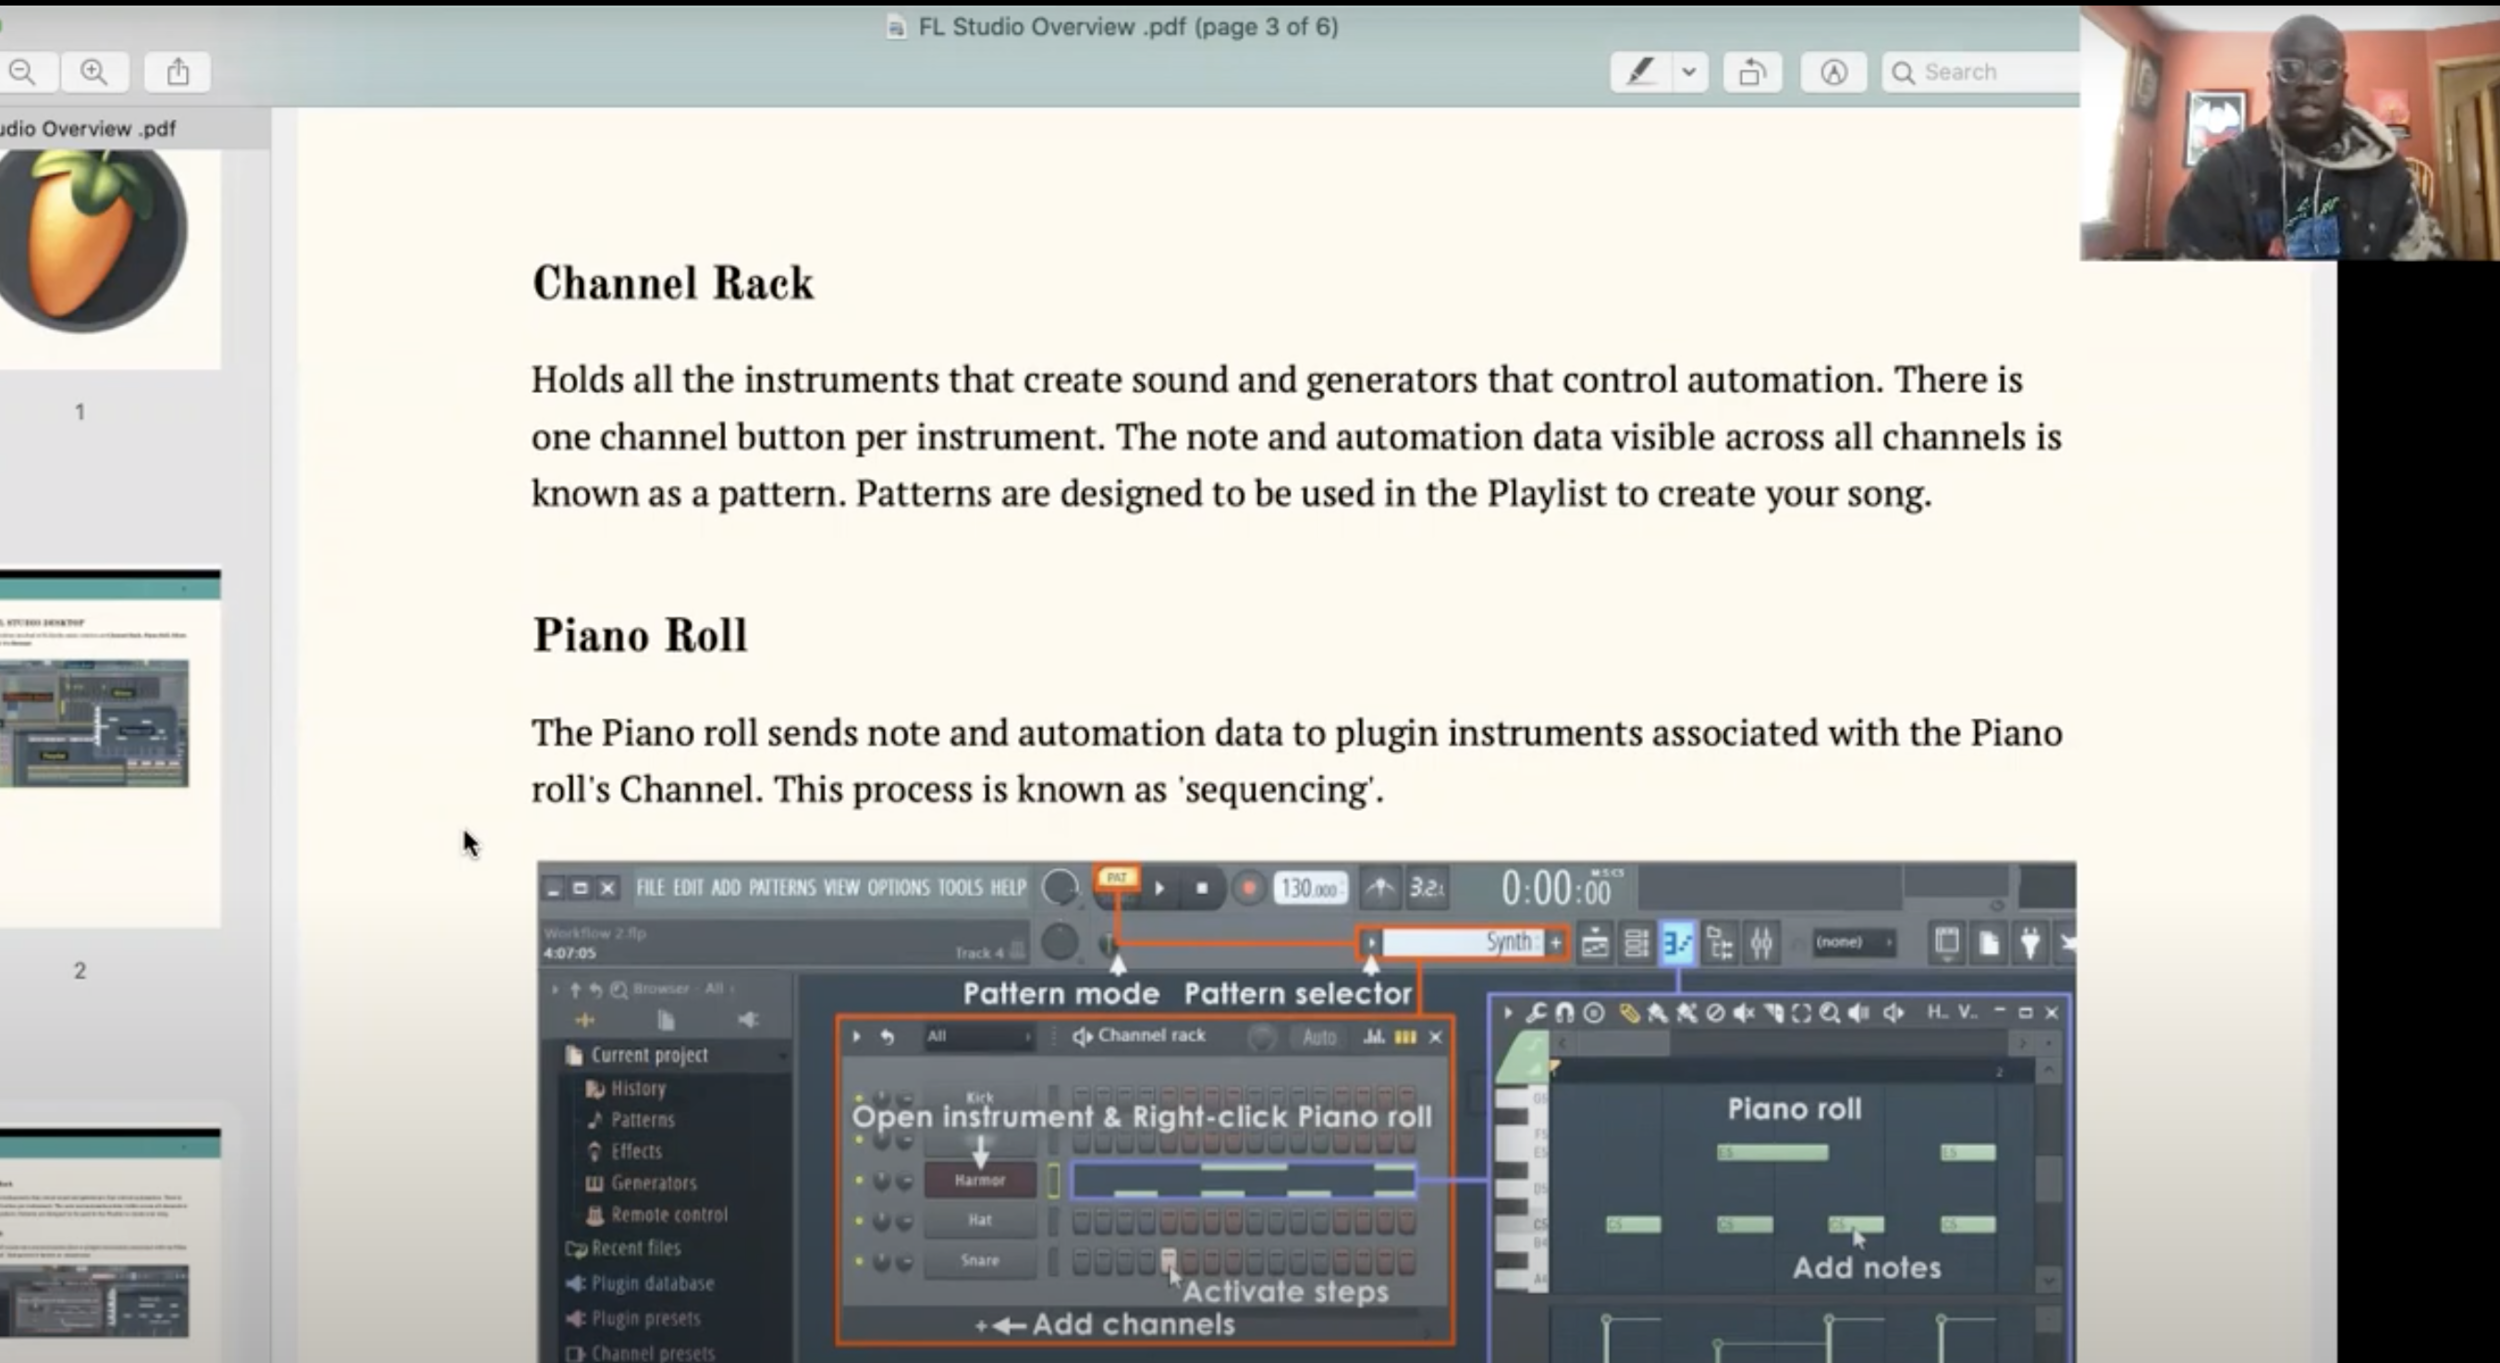Open the PATTERNS menu in FL Studio

click(x=782, y=888)
